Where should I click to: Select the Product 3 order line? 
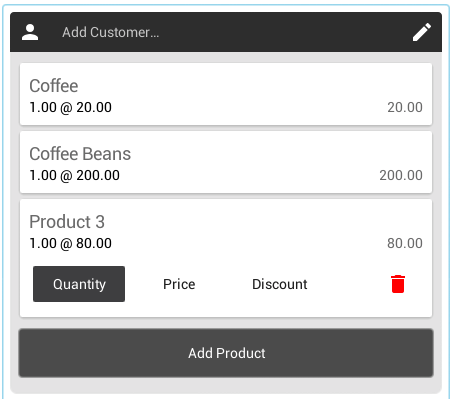(x=226, y=258)
